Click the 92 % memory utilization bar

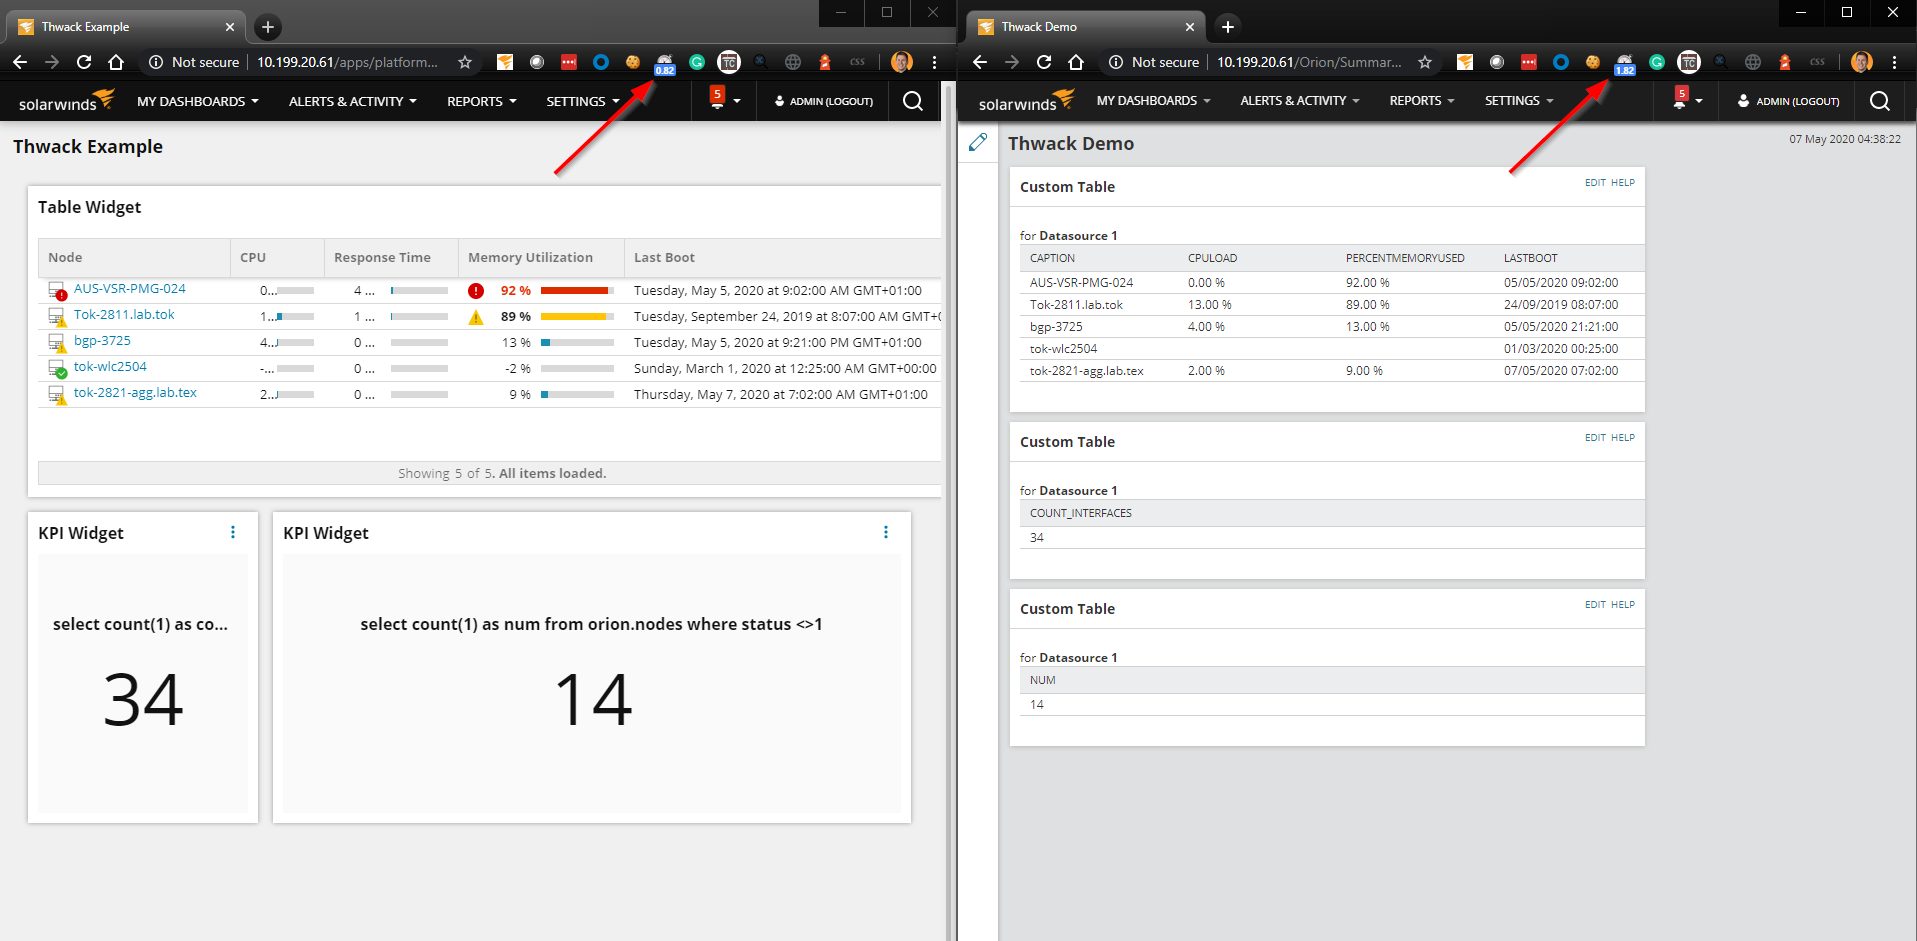(577, 291)
